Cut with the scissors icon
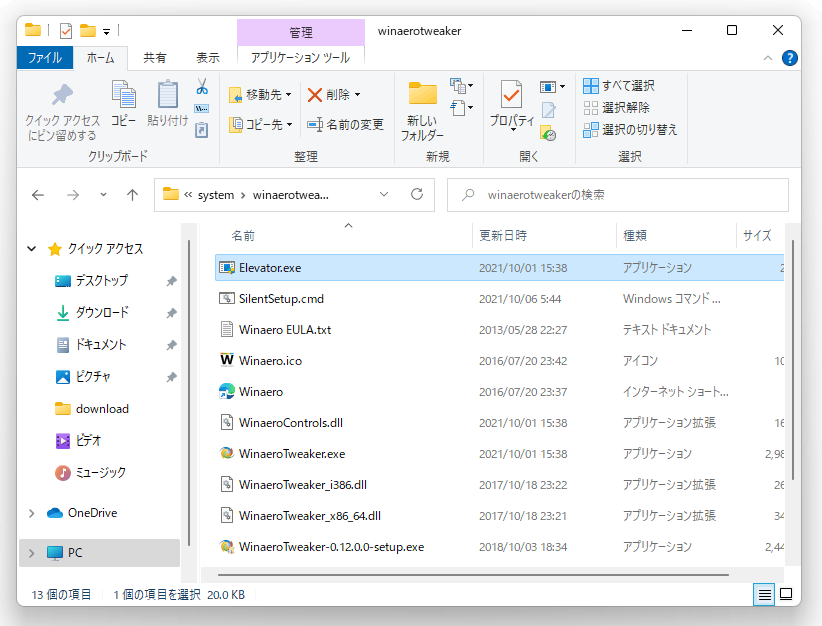This screenshot has height=626, width=822. point(202,86)
